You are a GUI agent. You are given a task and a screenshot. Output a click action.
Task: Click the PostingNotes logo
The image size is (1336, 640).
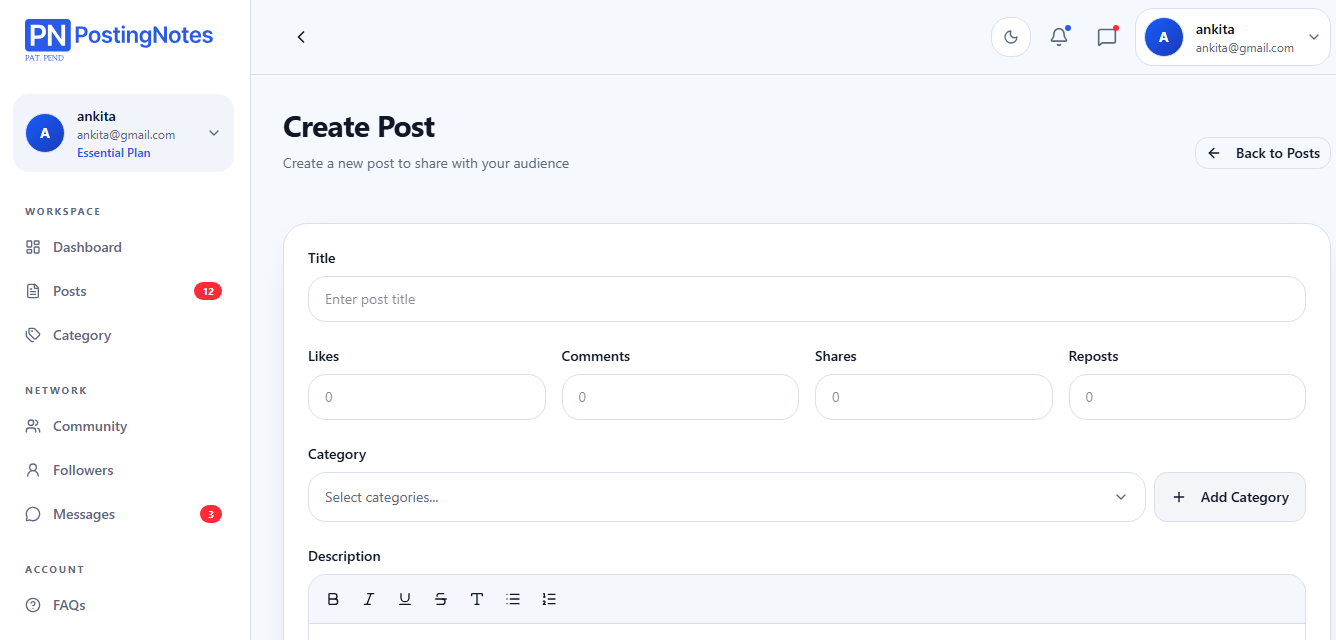[x=119, y=38]
